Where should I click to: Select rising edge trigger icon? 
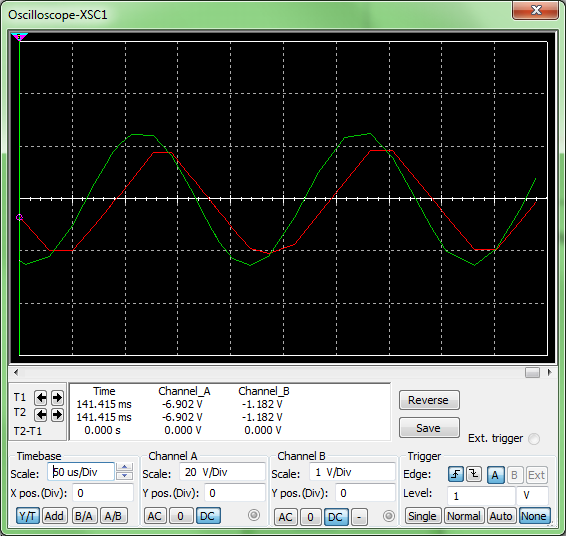(456, 474)
